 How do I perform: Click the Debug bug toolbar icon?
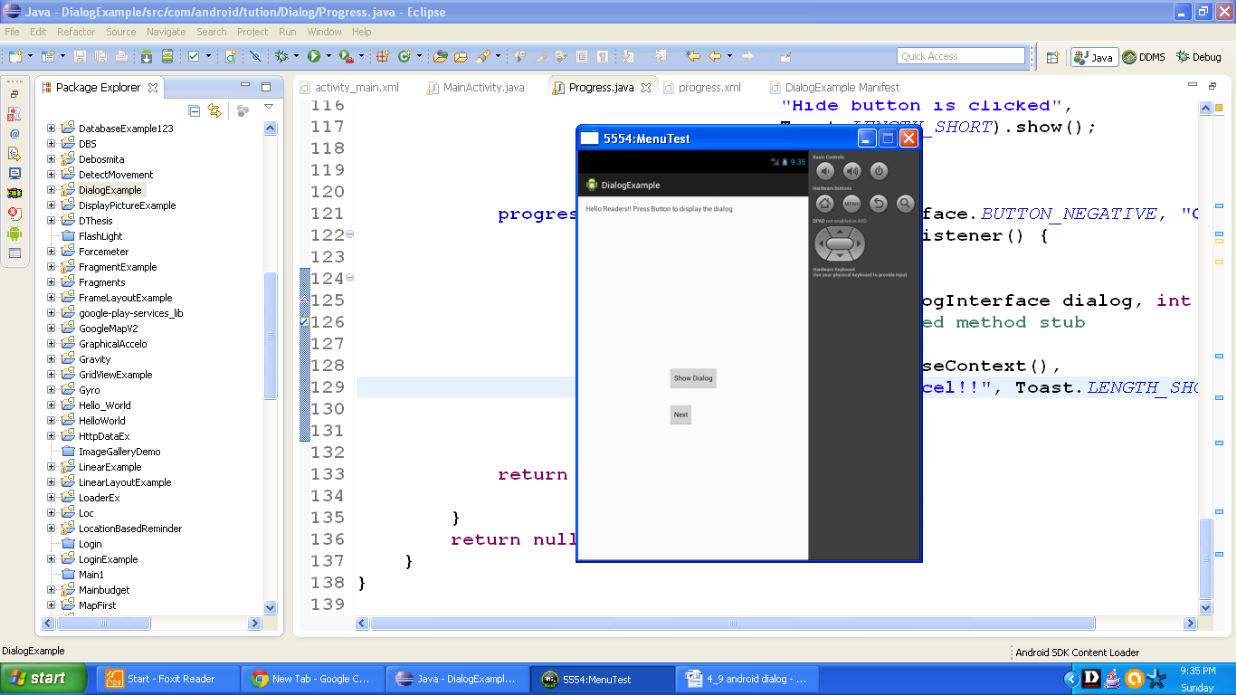pos(281,57)
